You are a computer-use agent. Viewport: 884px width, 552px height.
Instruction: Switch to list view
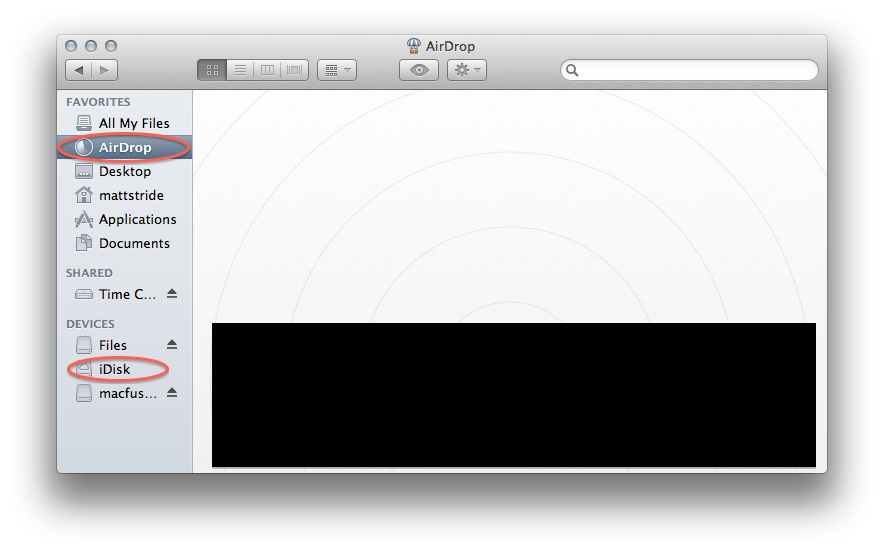[240, 70]
